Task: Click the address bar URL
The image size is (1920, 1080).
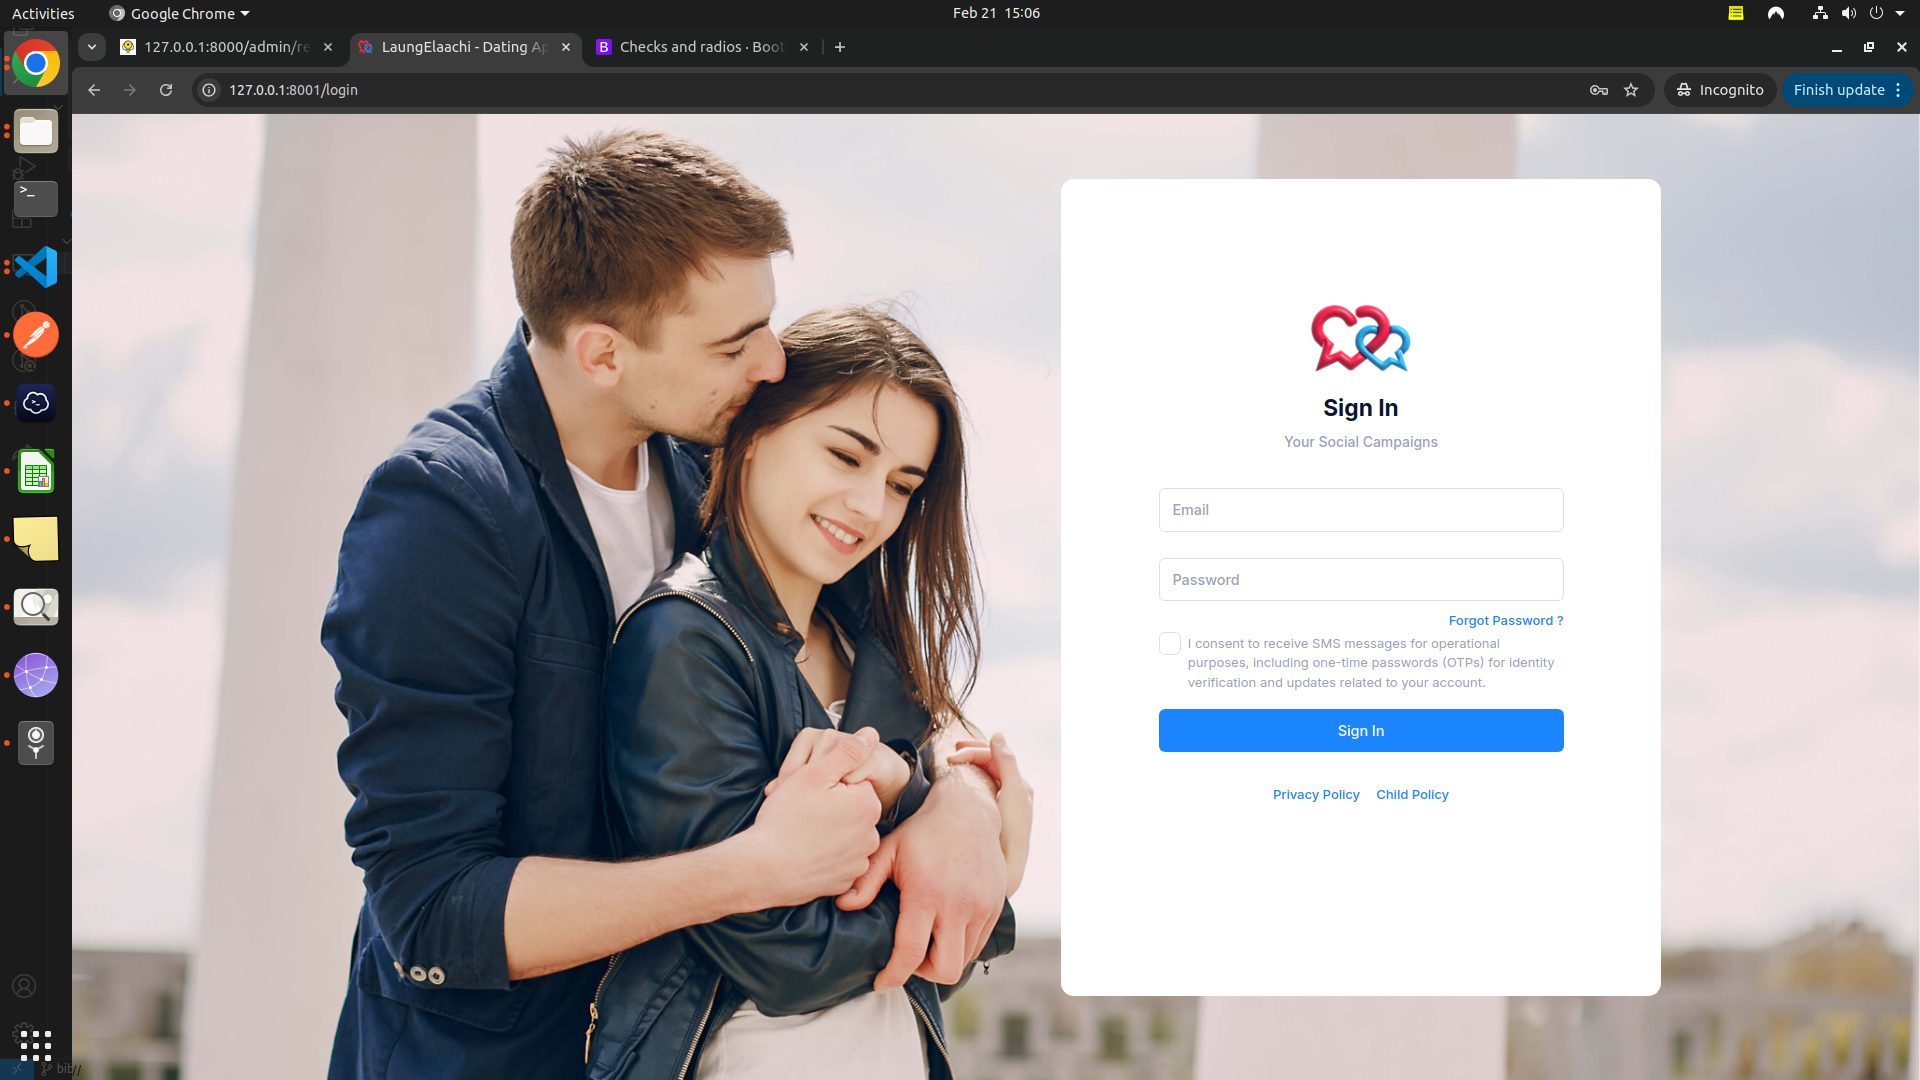Action: point(293,90)
